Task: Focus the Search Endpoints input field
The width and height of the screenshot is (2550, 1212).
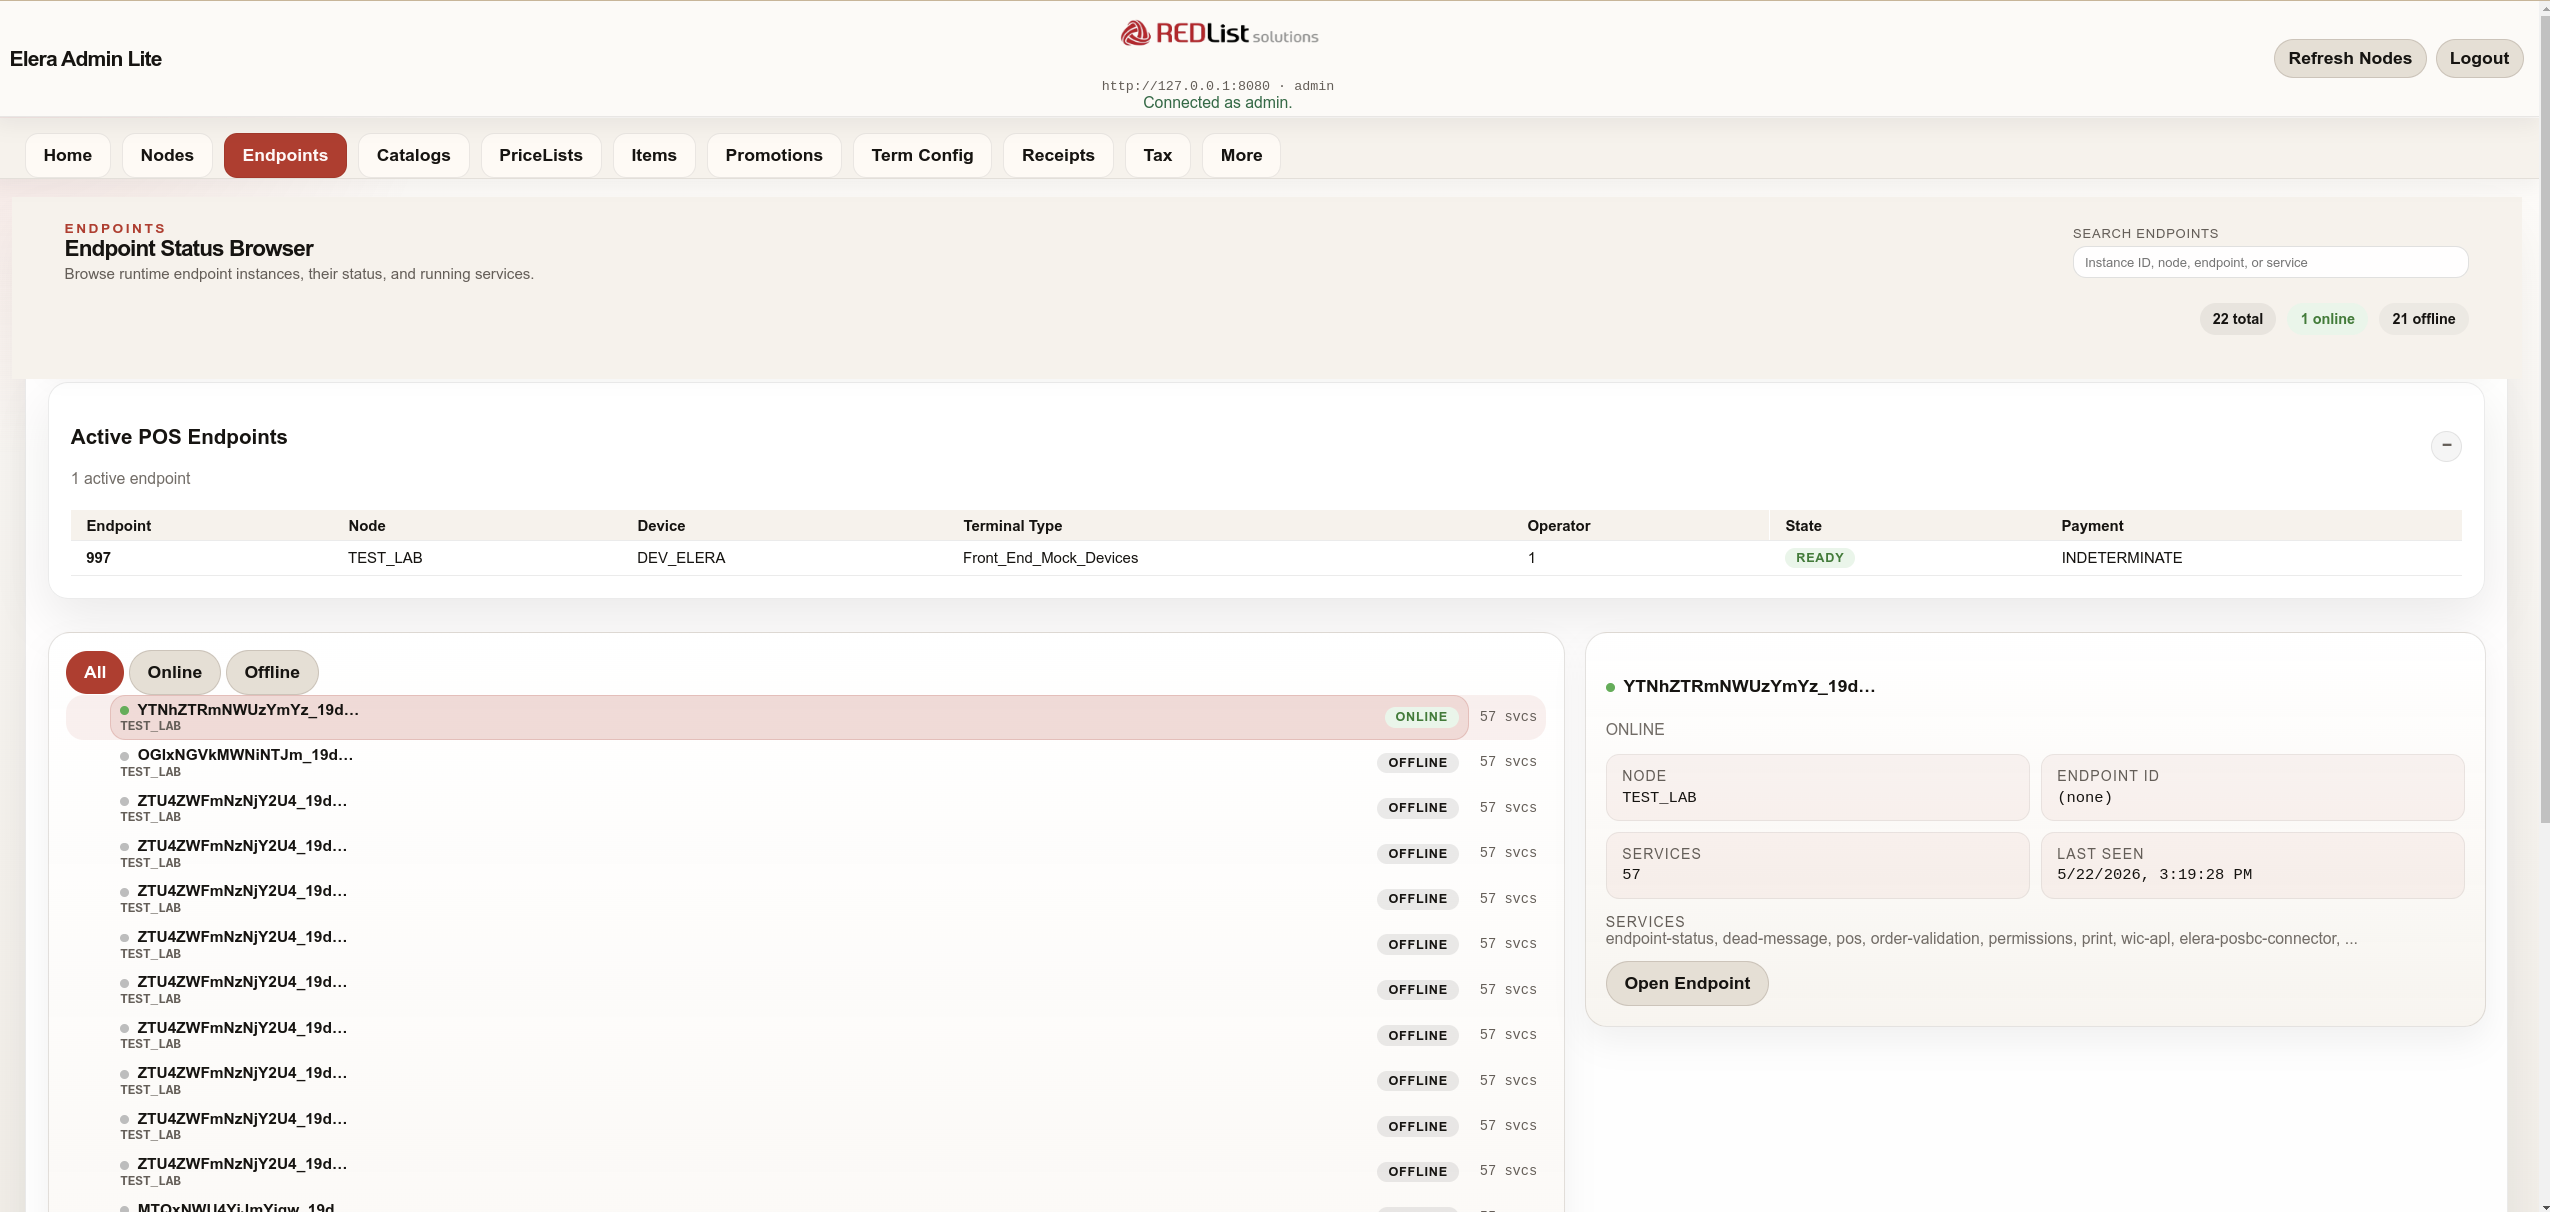Action: [x=2270, y=262]
